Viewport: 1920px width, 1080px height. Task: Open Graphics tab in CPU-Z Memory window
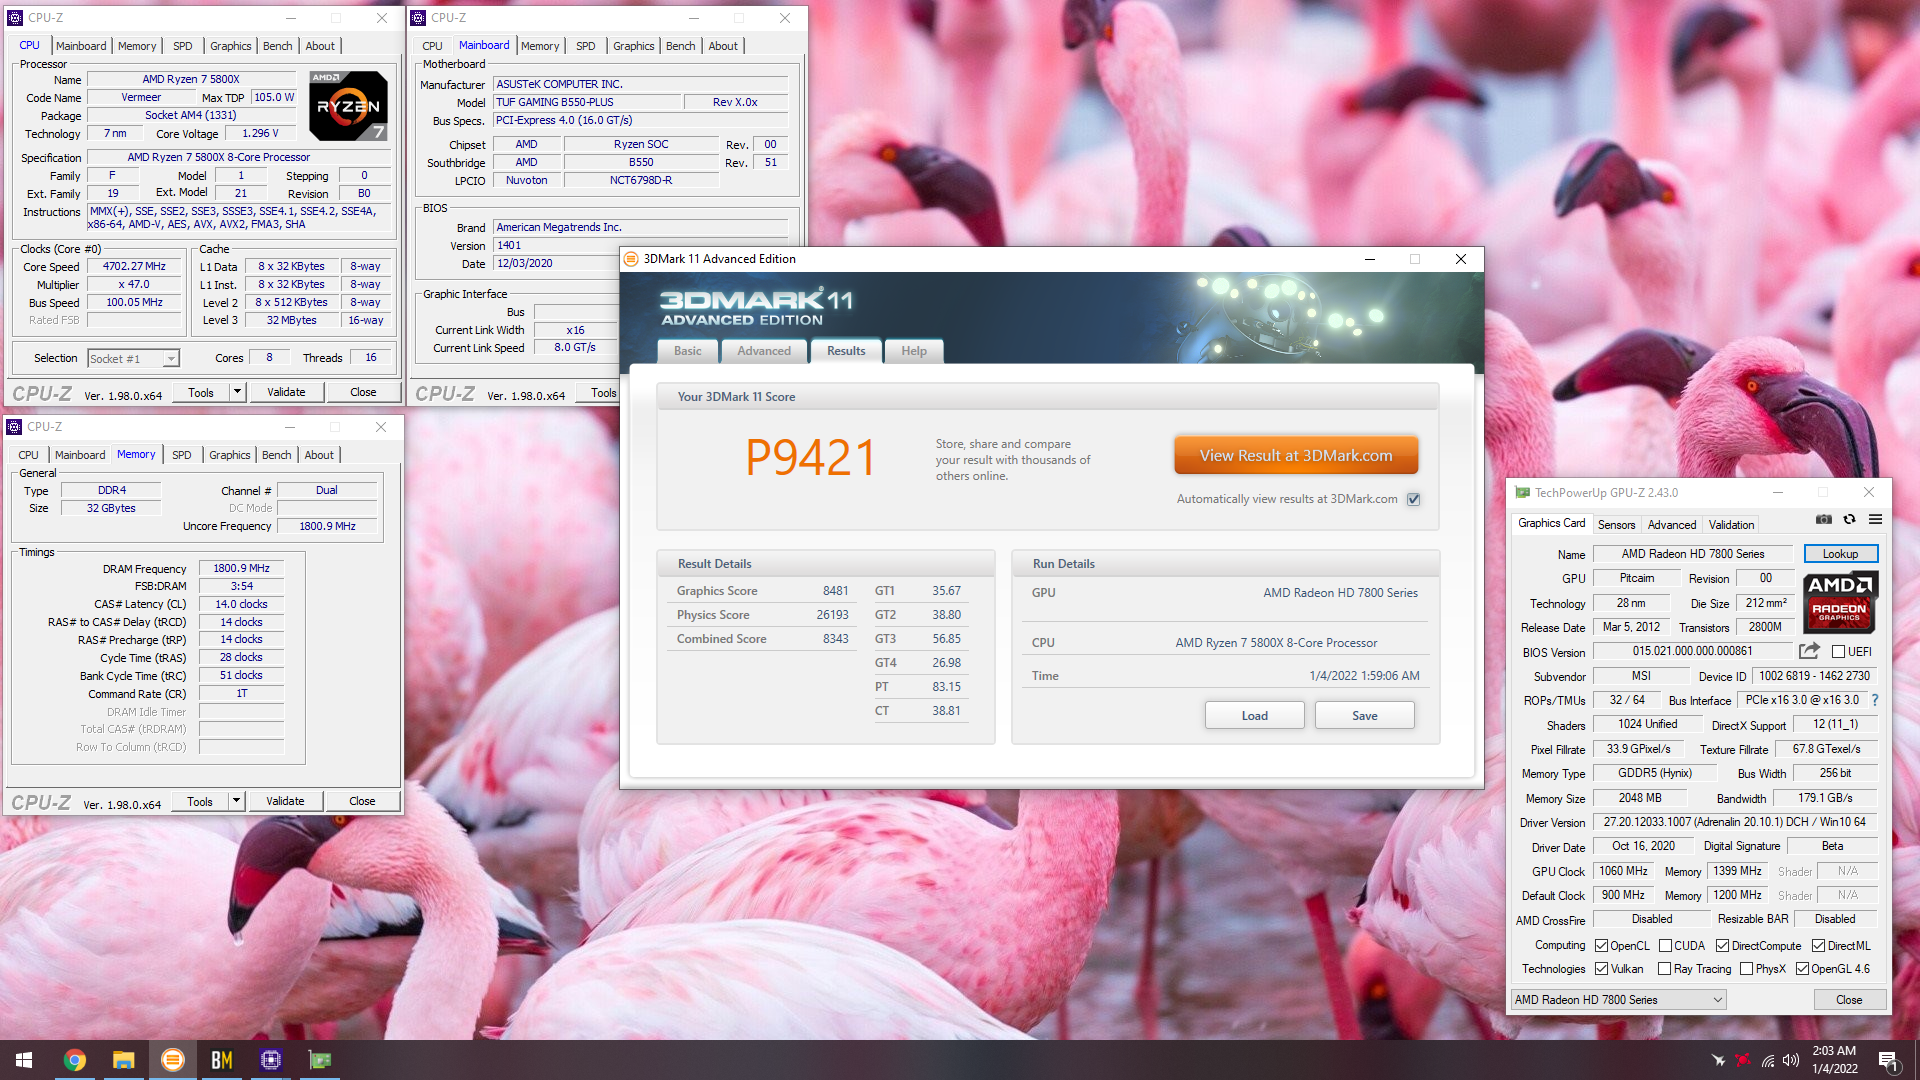229,455
